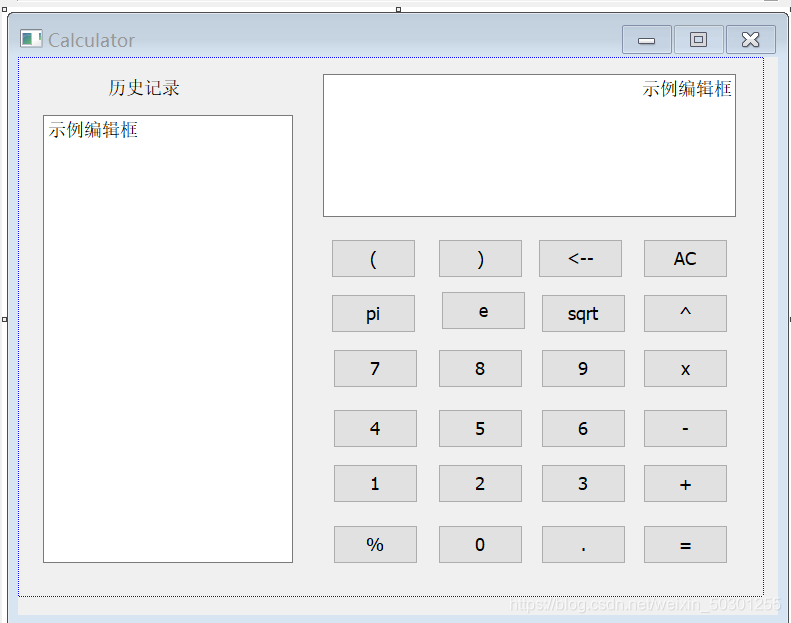Click inside the history records edit box

click(x=168, y=339)
